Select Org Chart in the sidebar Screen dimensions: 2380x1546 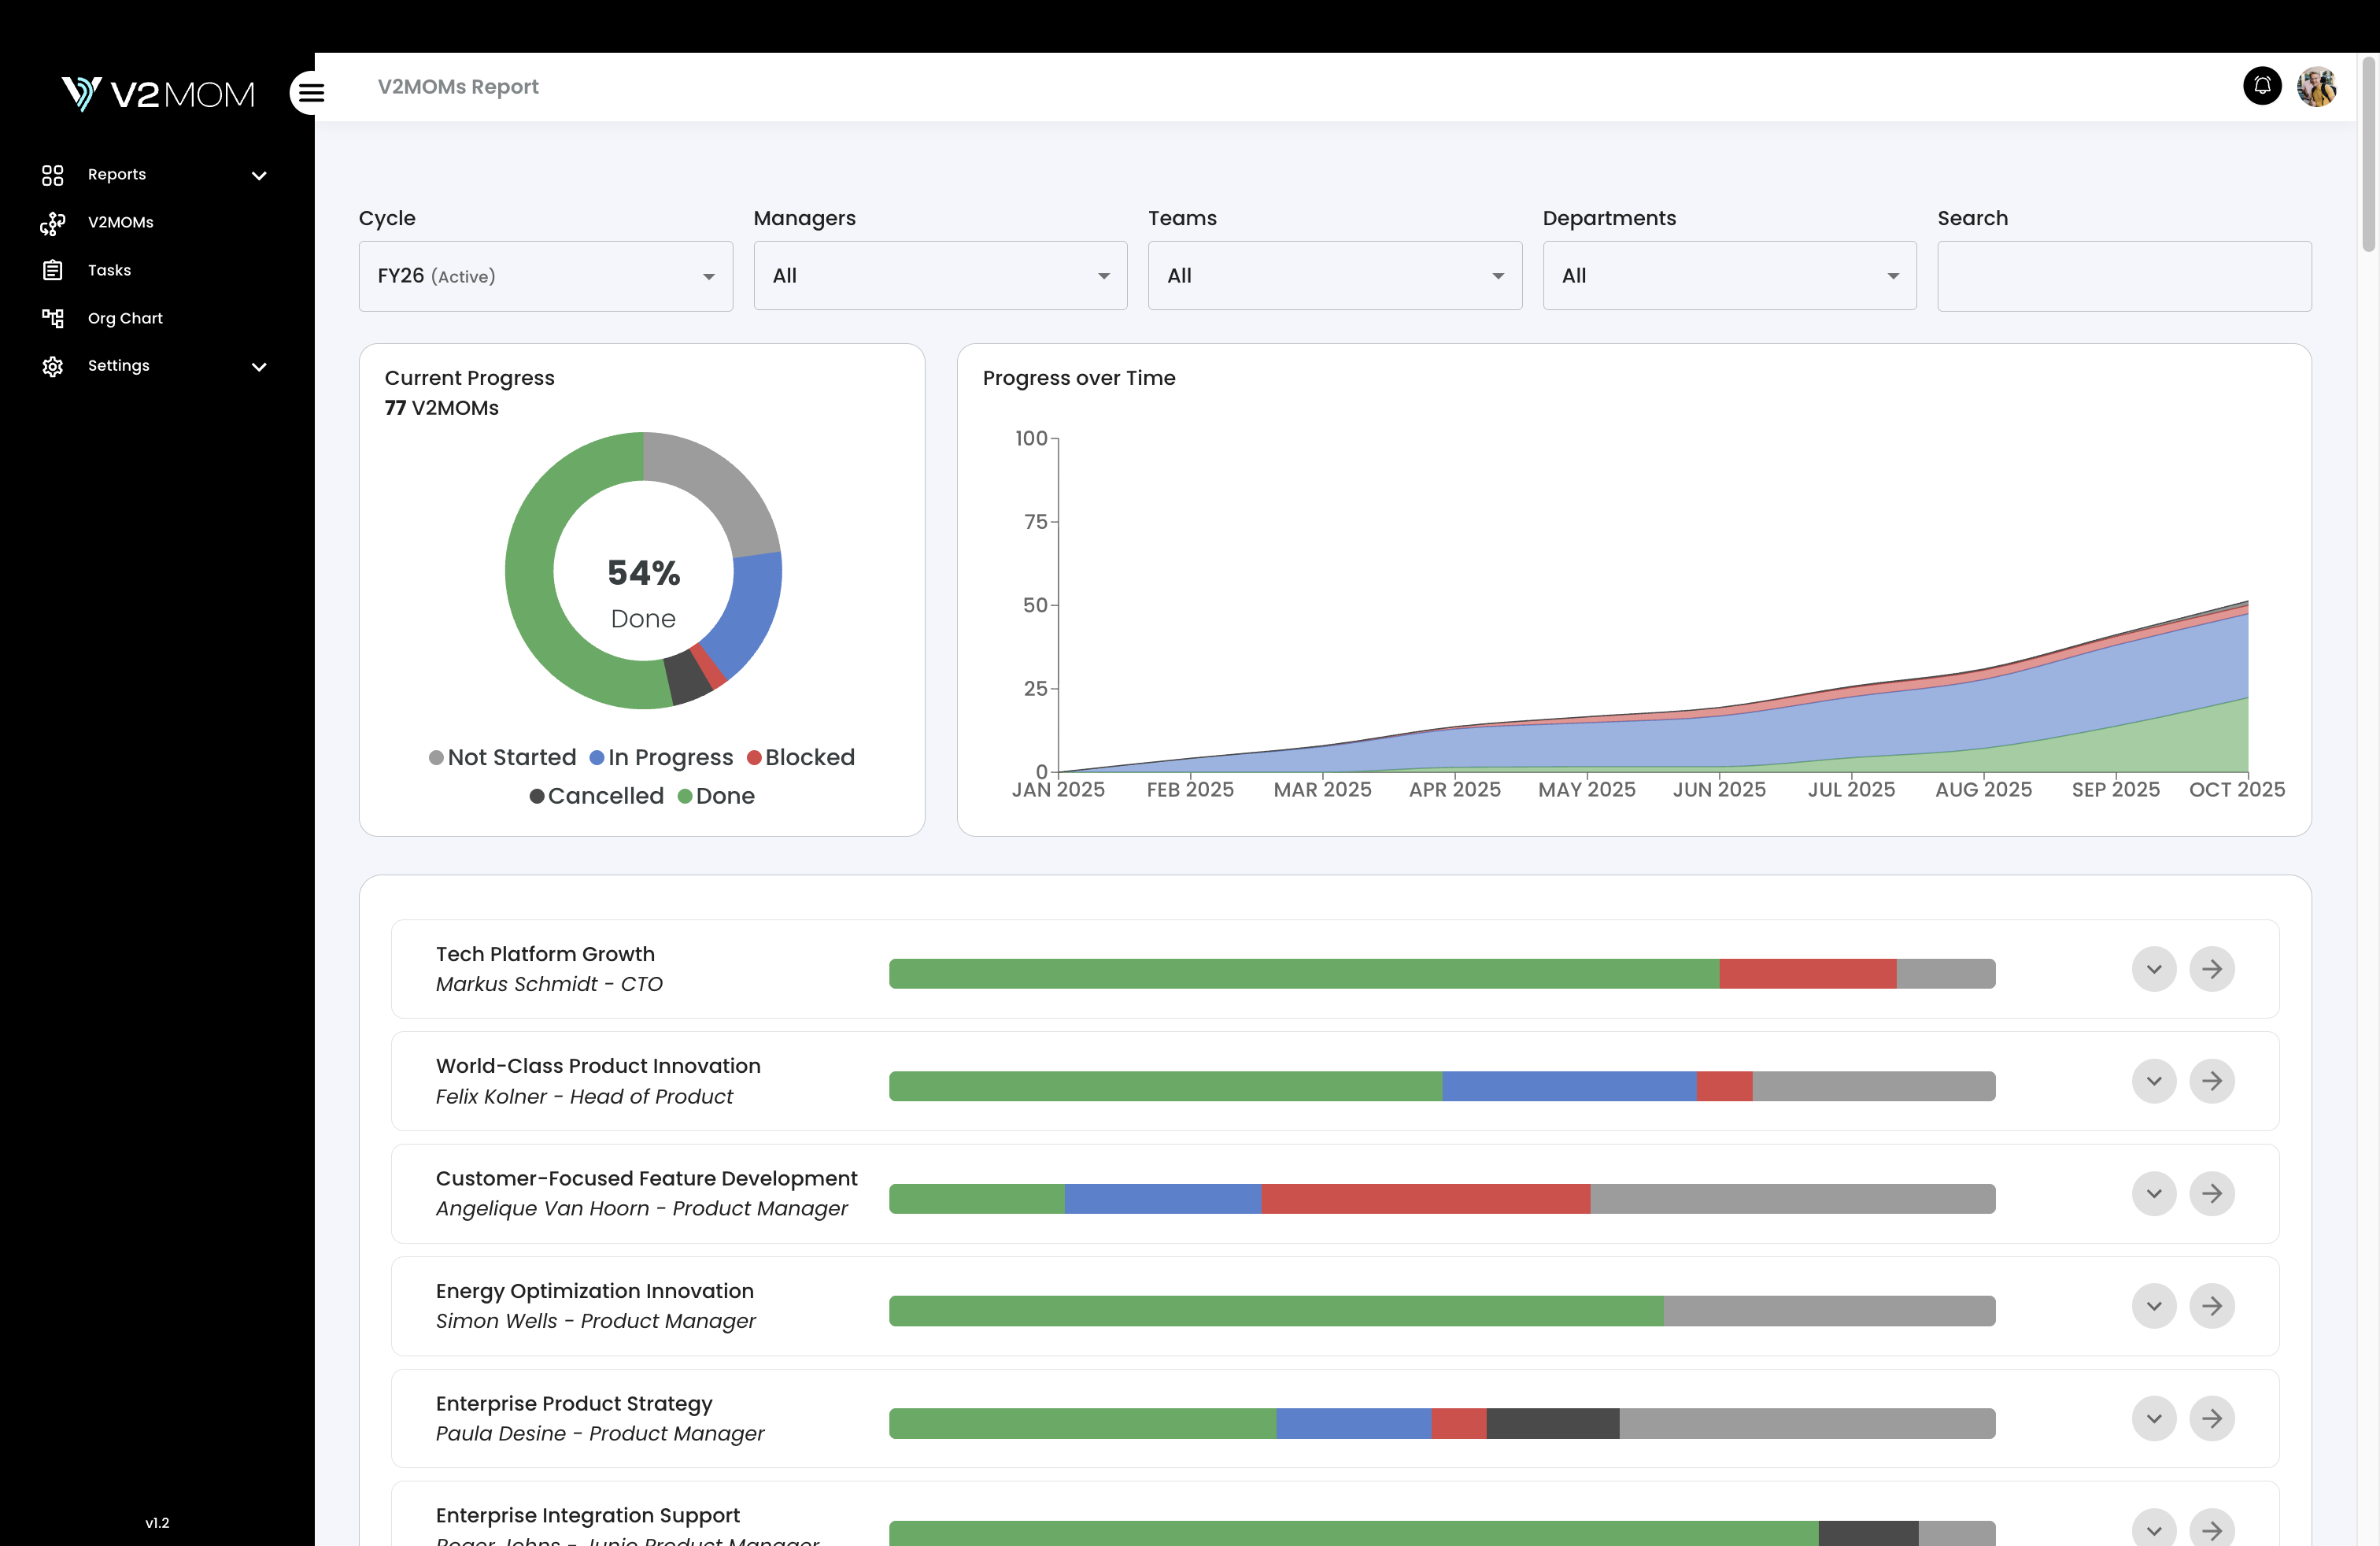click(125, 318)
